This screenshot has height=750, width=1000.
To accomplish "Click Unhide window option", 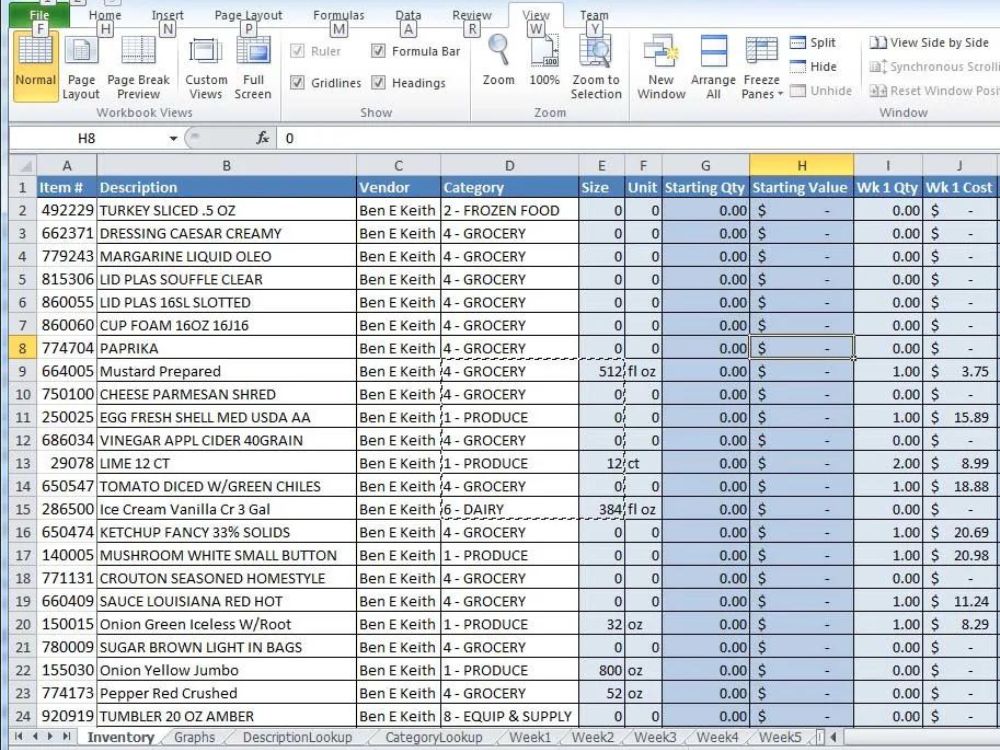I will [x=821, y=91].
